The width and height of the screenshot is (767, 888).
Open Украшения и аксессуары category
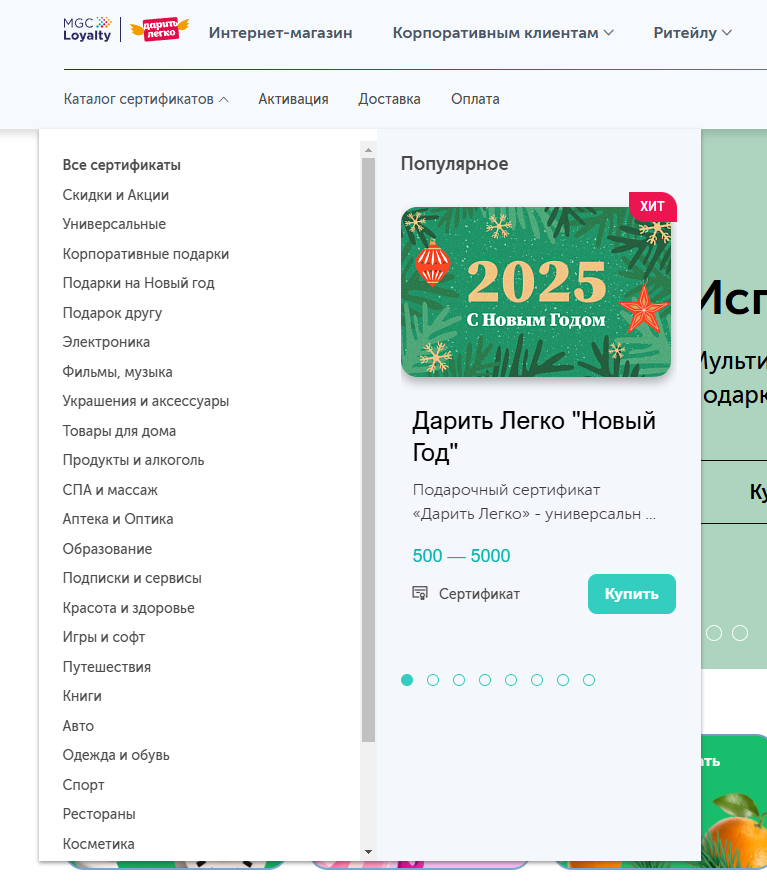(x=146, y=401)
